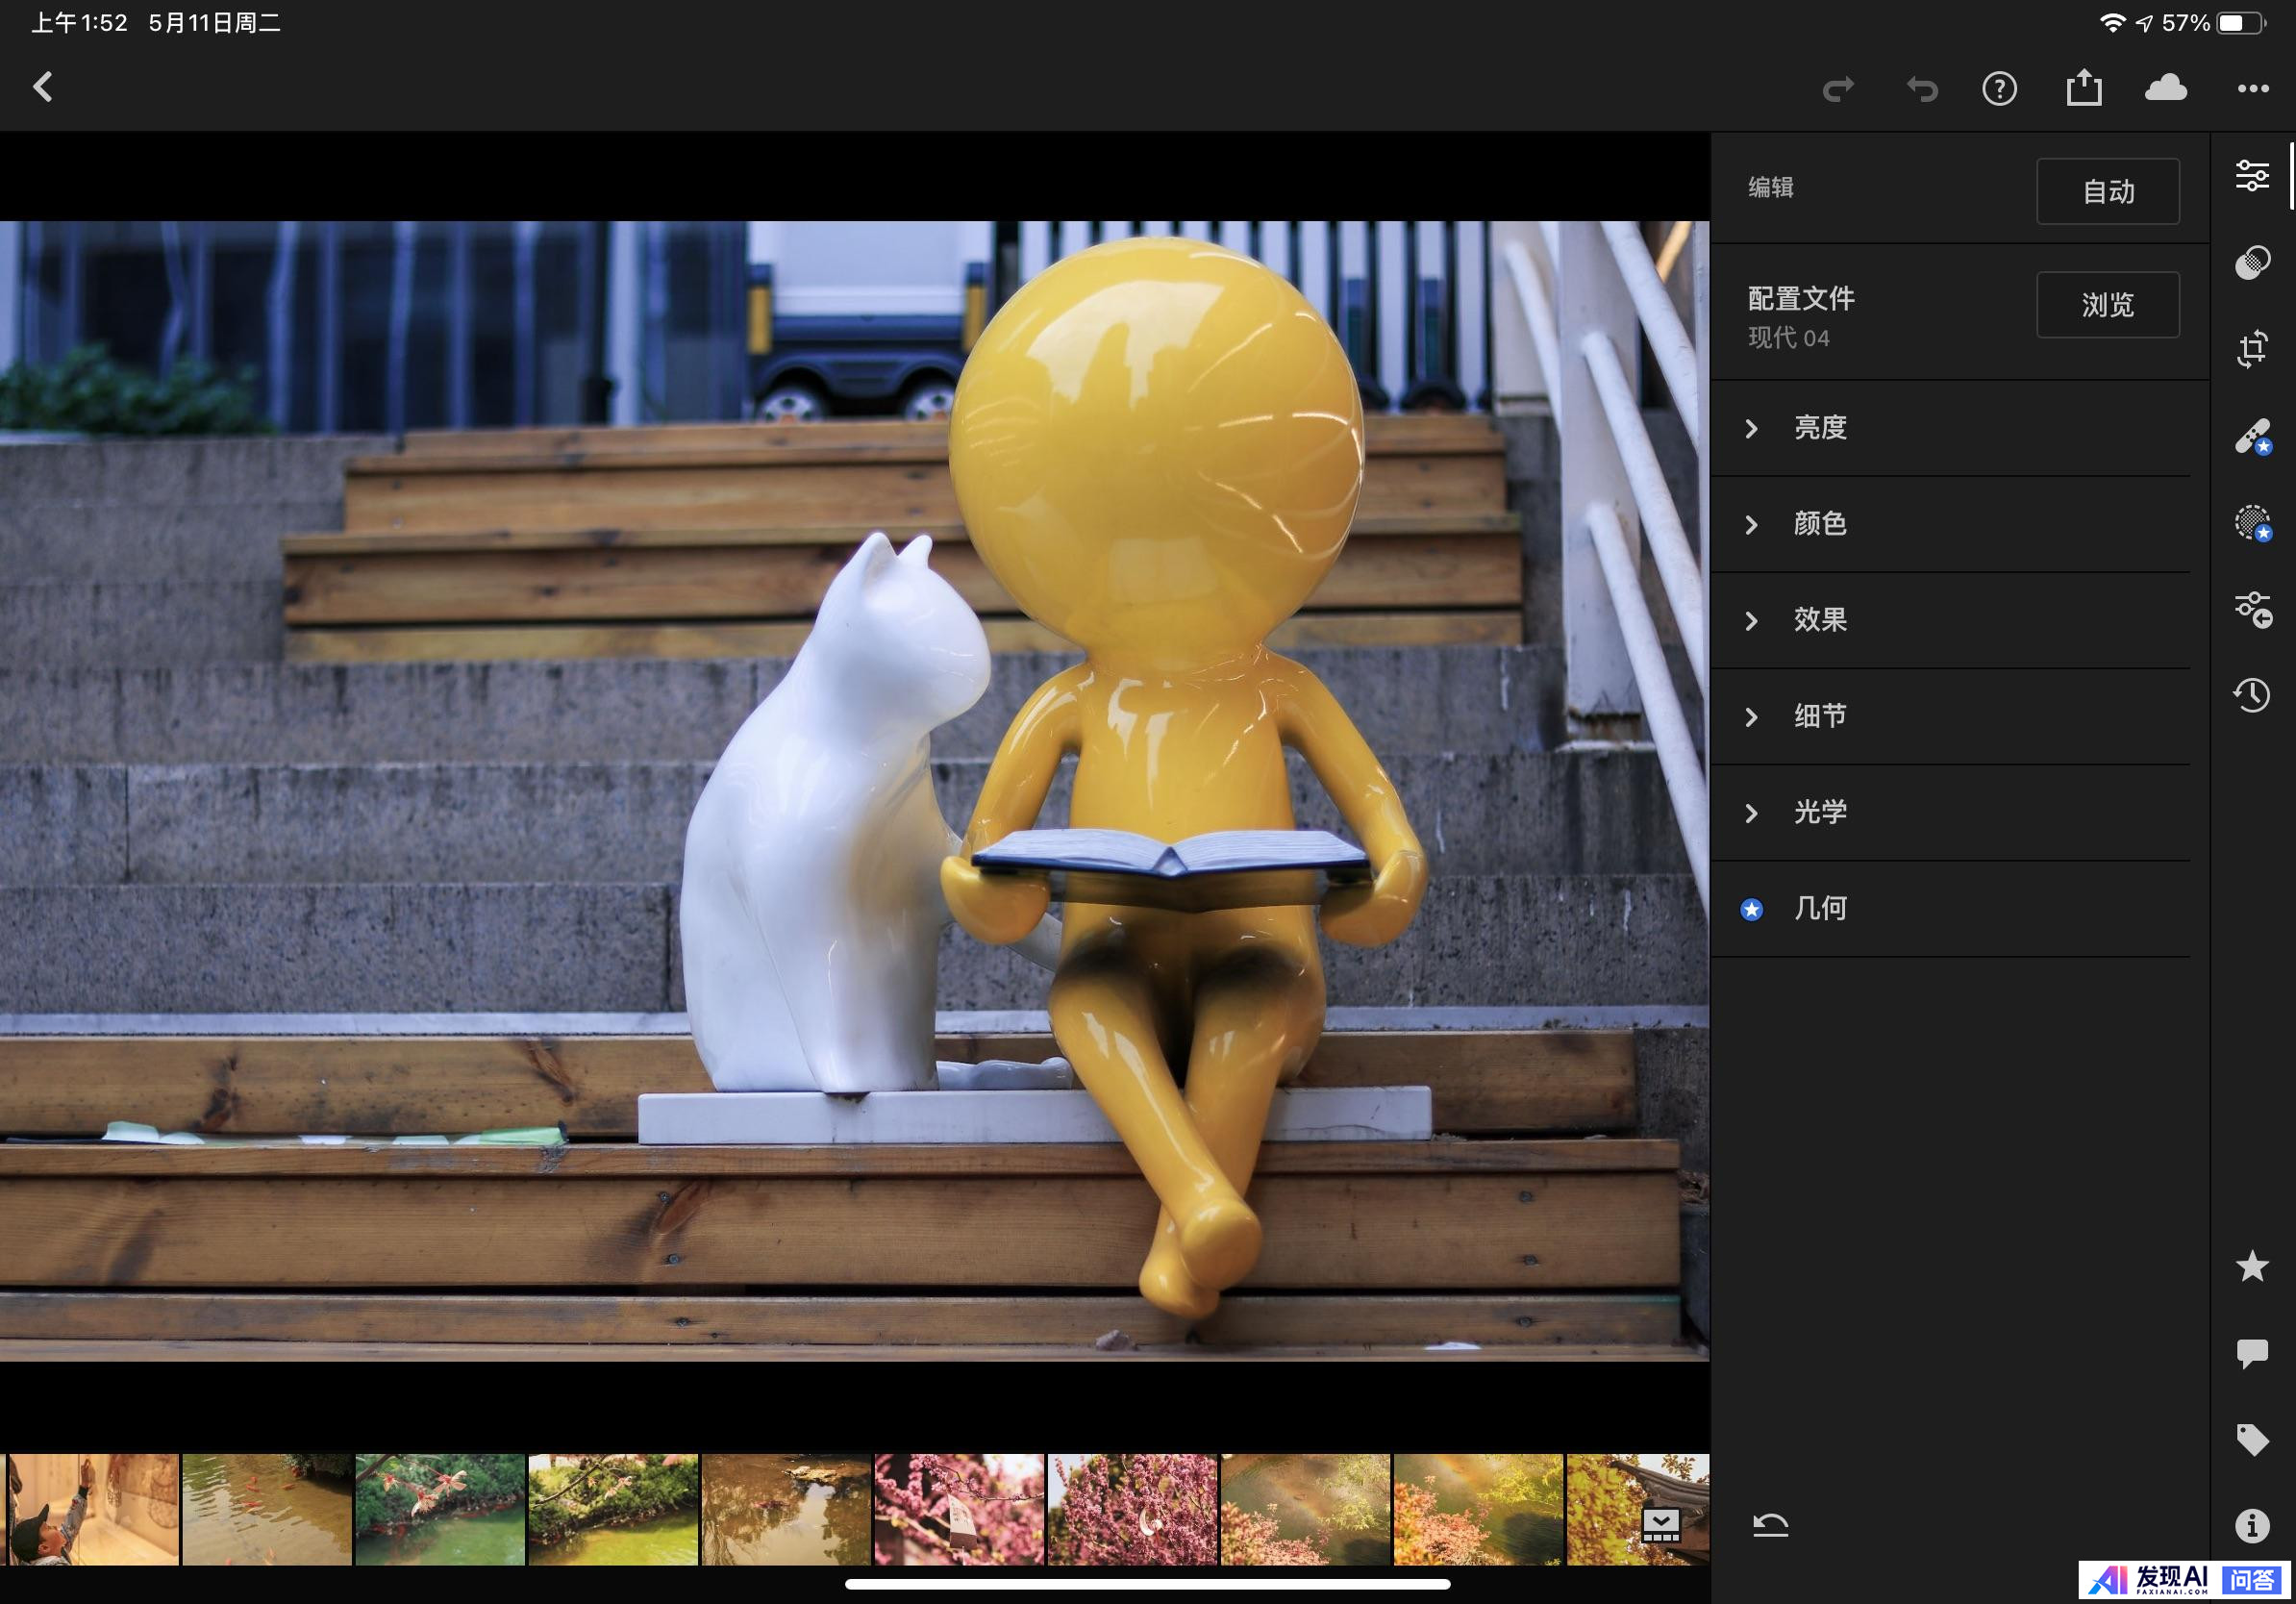Tap the 浏览 browse profiles button
This screenshot has width=2296, height=1604.
pos(2108,305)
